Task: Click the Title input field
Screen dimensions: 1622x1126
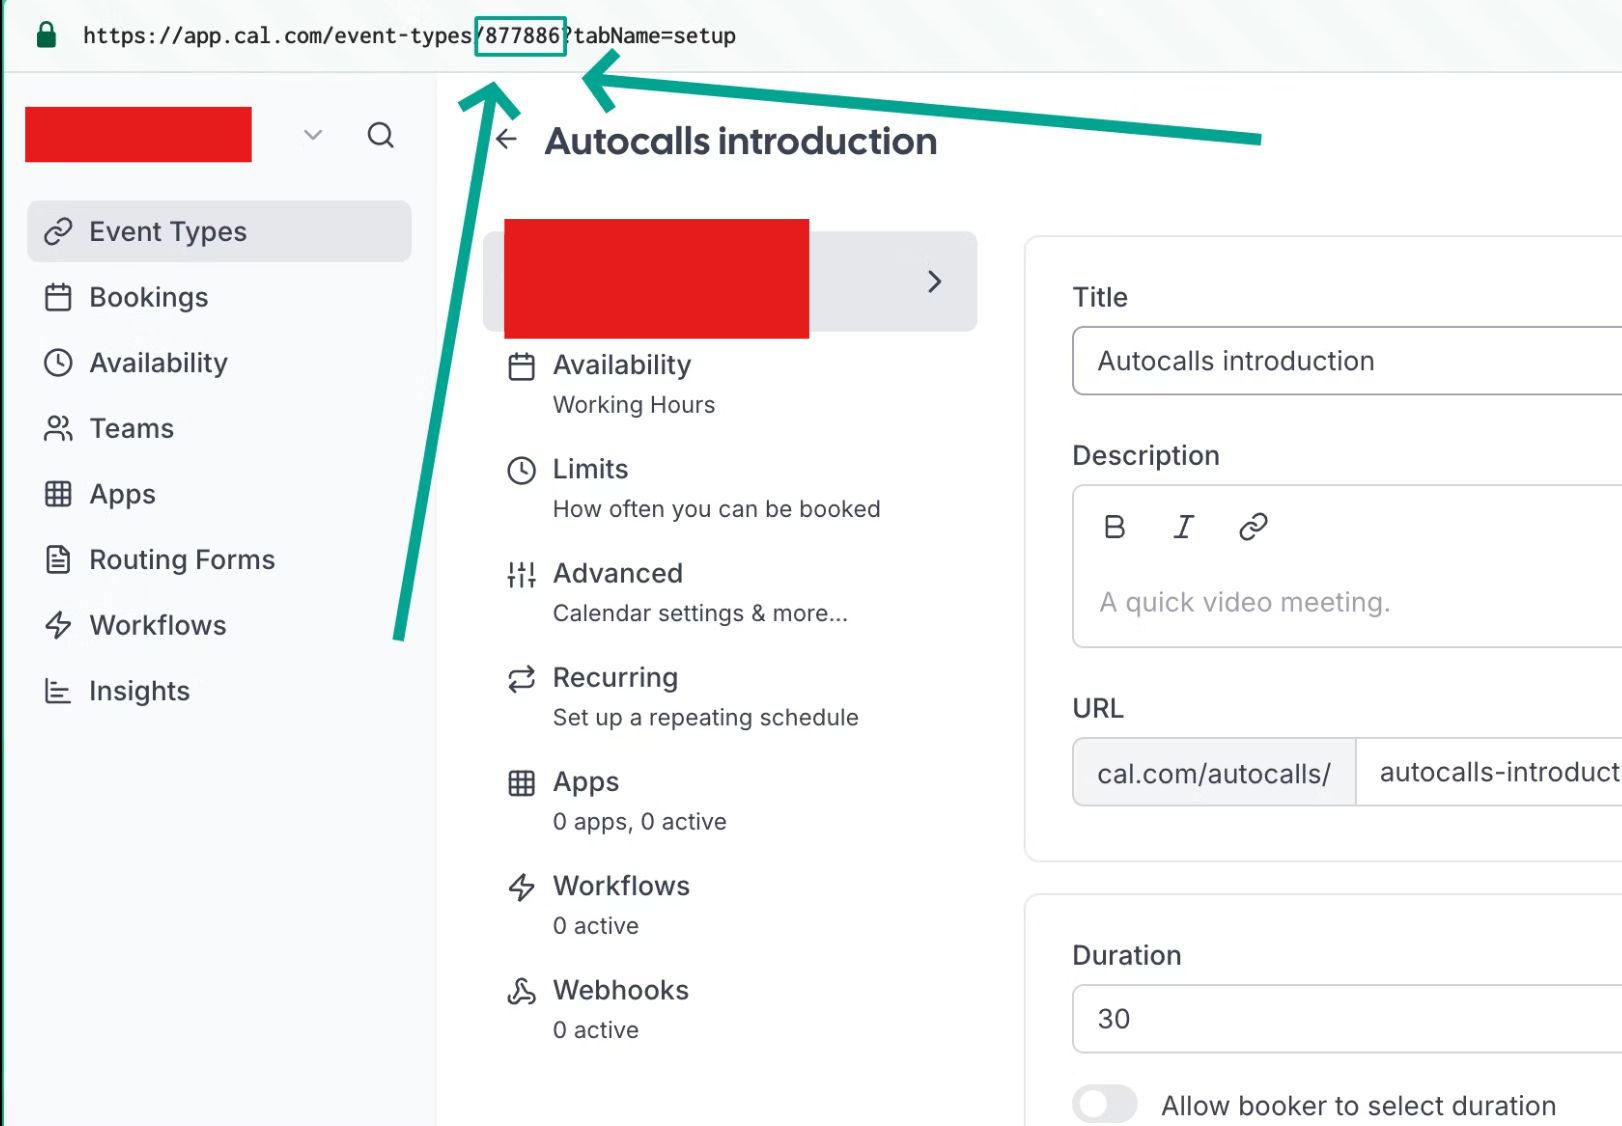Action: point(1347,361)
